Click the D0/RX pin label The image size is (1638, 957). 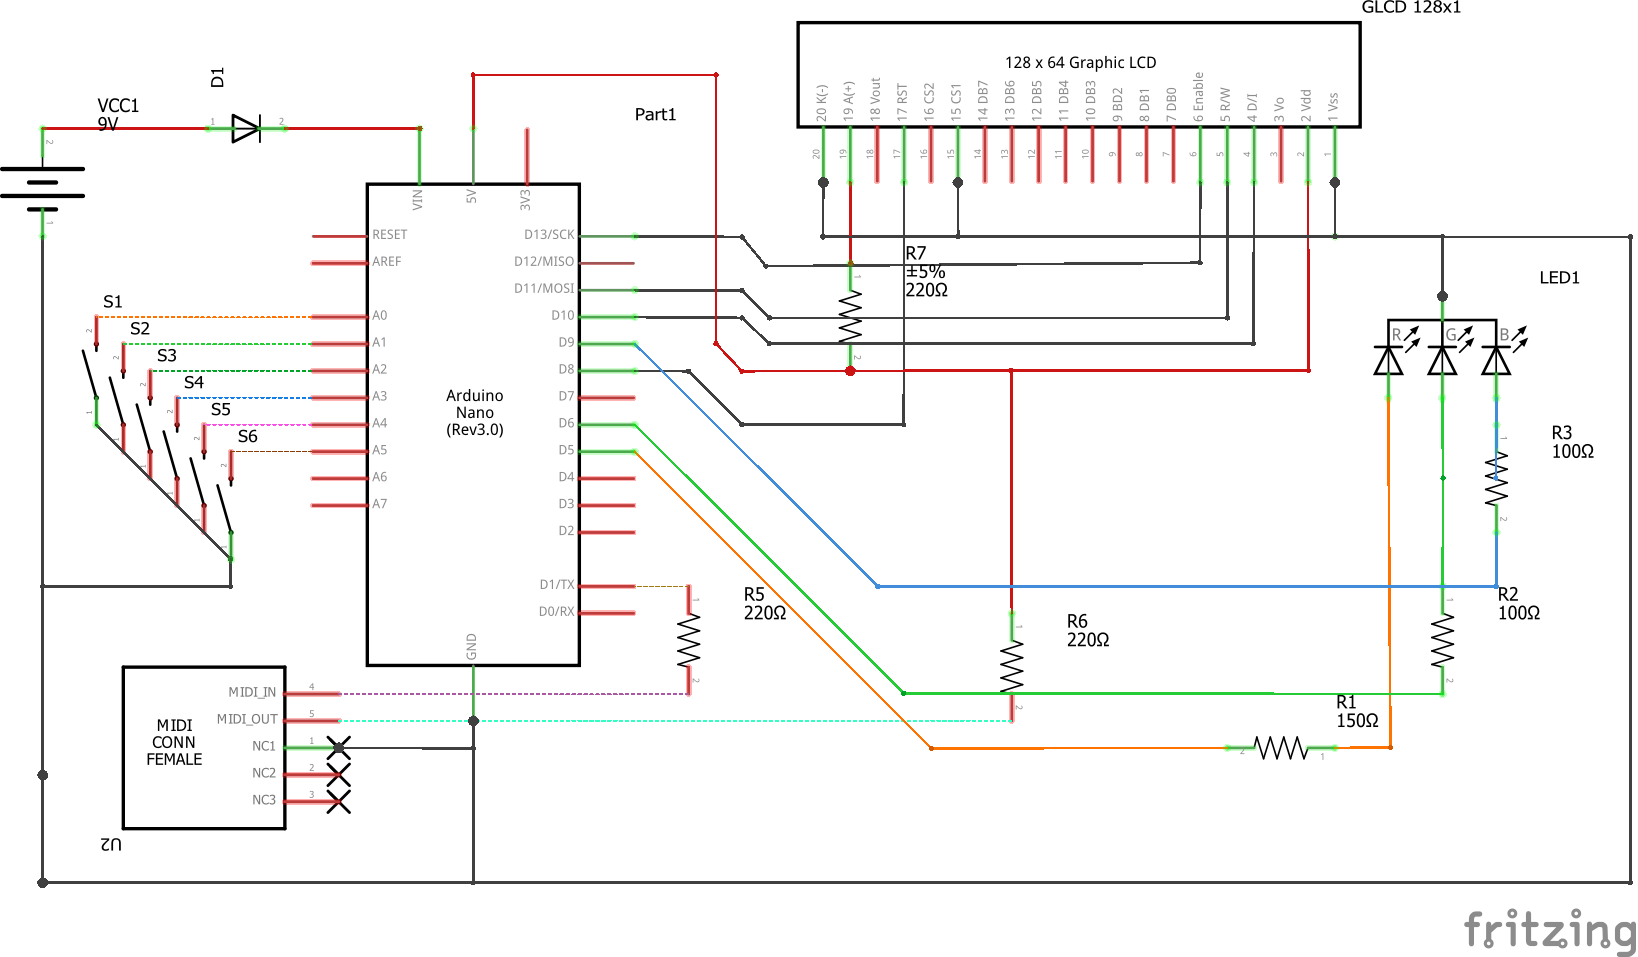coord(557,612)
